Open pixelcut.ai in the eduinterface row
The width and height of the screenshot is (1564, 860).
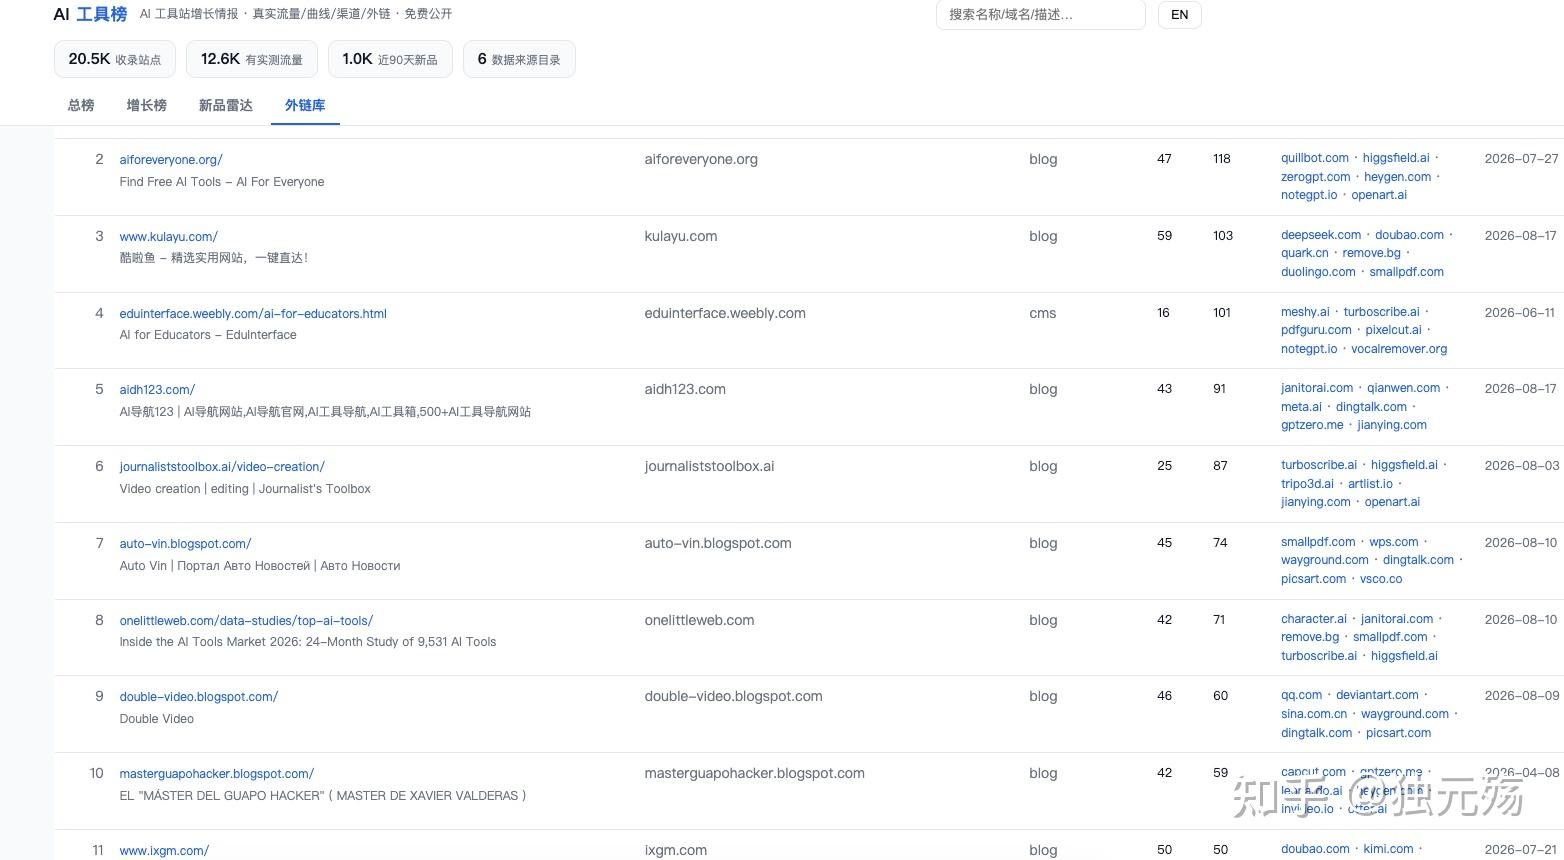tap(1394, 330)
